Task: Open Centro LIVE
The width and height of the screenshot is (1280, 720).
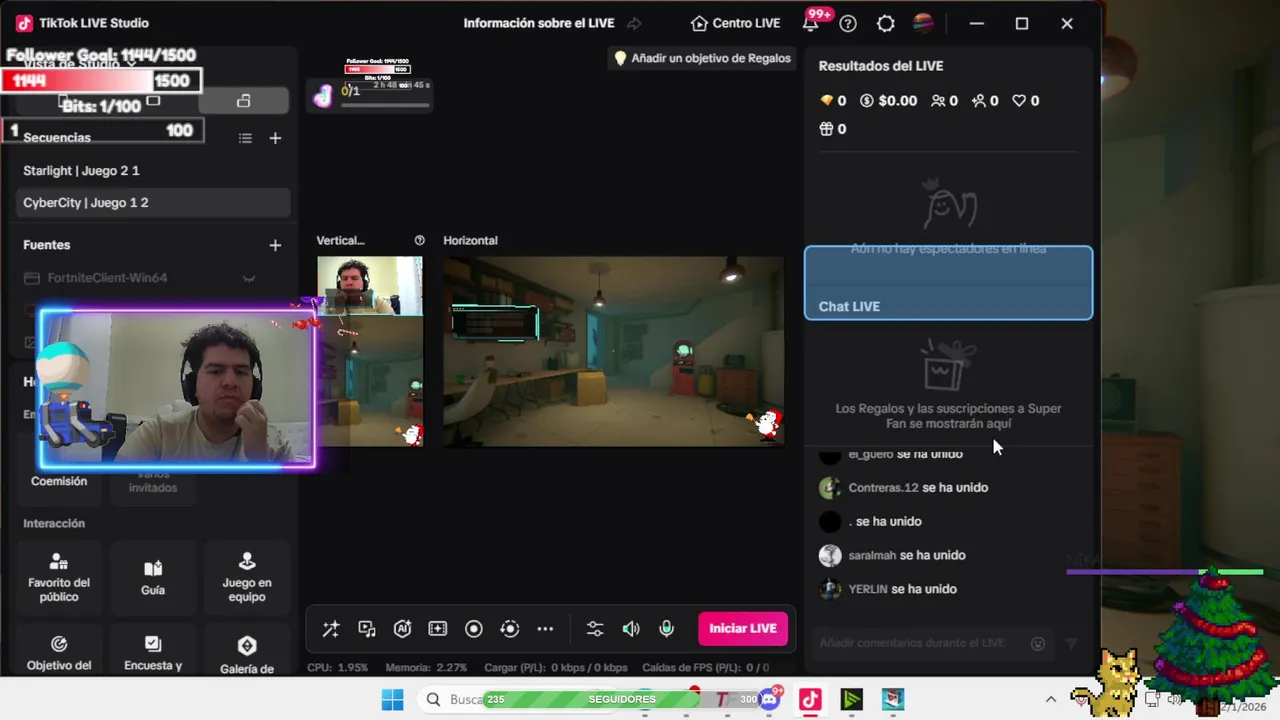Action: [x=735, y=23]
